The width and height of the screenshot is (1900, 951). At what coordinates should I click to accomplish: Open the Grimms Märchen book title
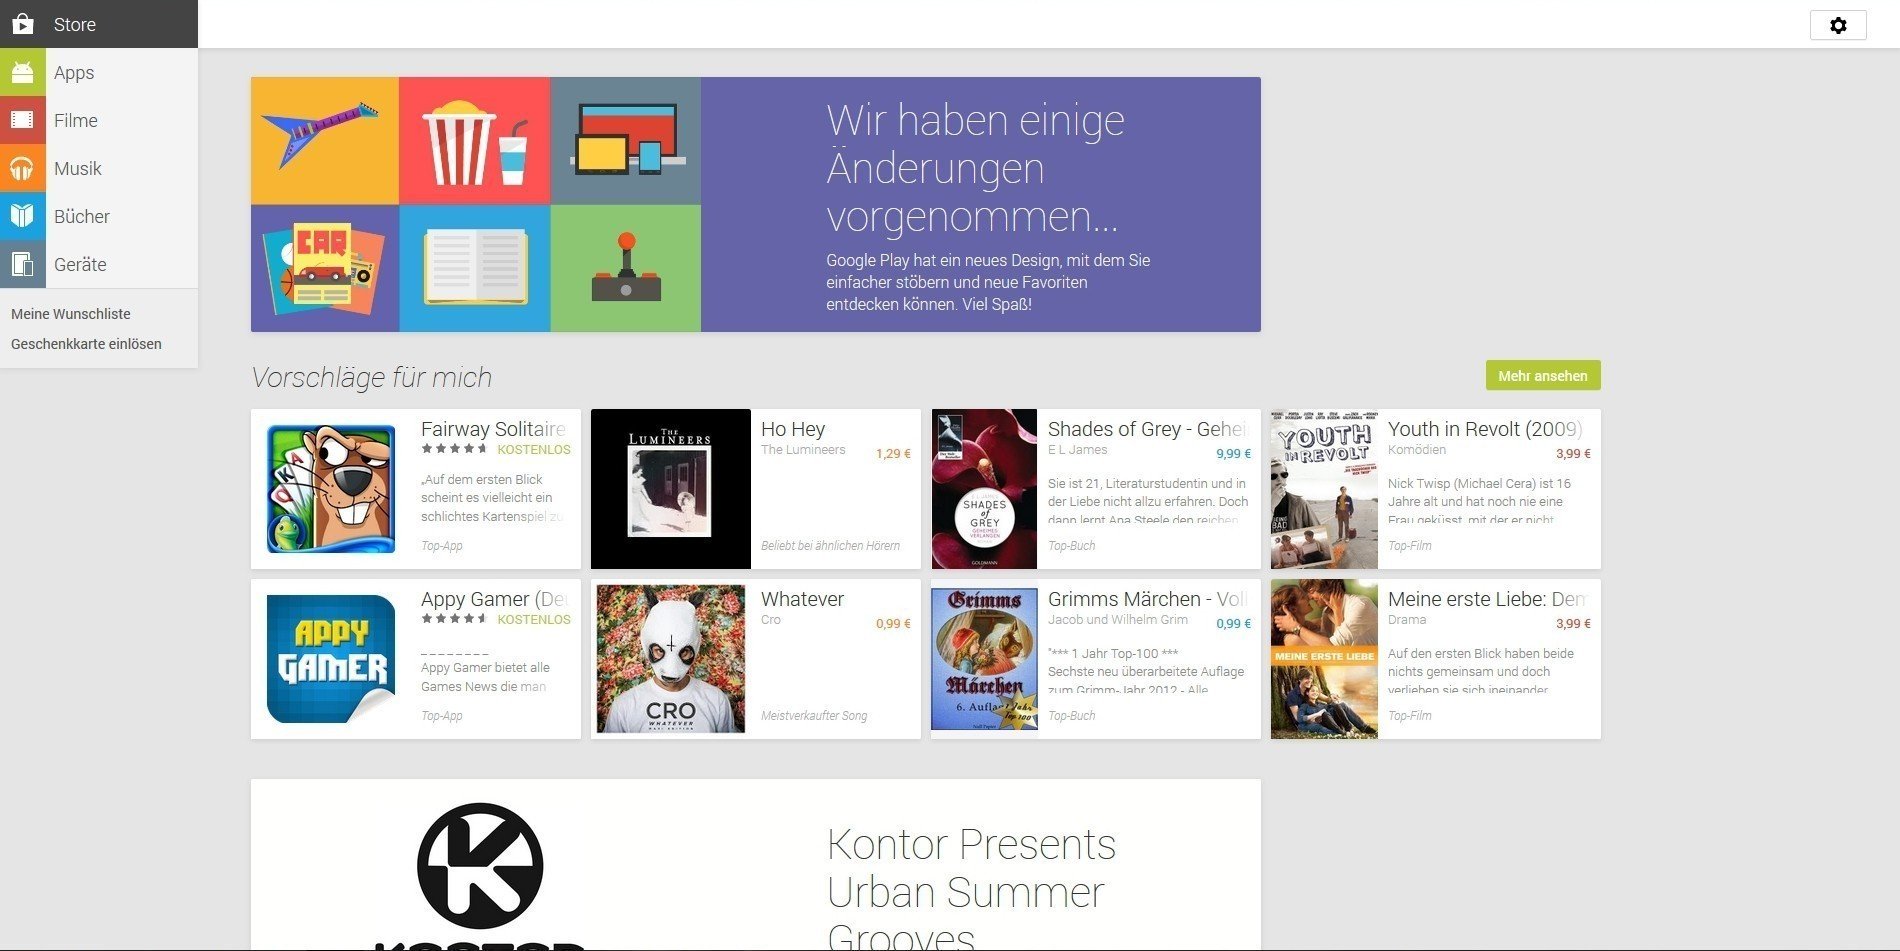[x=1147, y=599]
